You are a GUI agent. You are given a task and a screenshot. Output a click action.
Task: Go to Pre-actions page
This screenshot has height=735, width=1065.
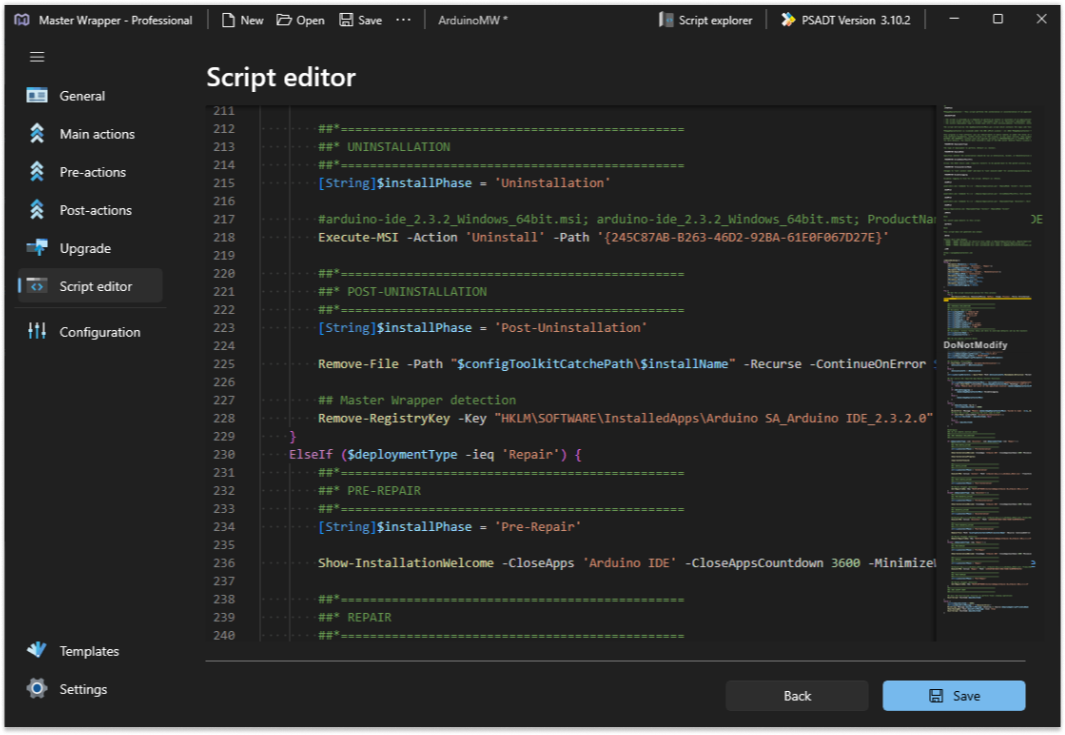point(92,172)
